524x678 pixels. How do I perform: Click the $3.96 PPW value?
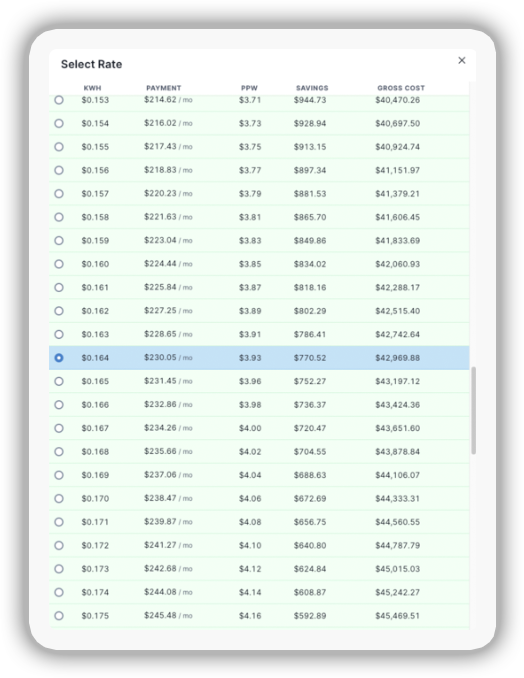[250, 381]
